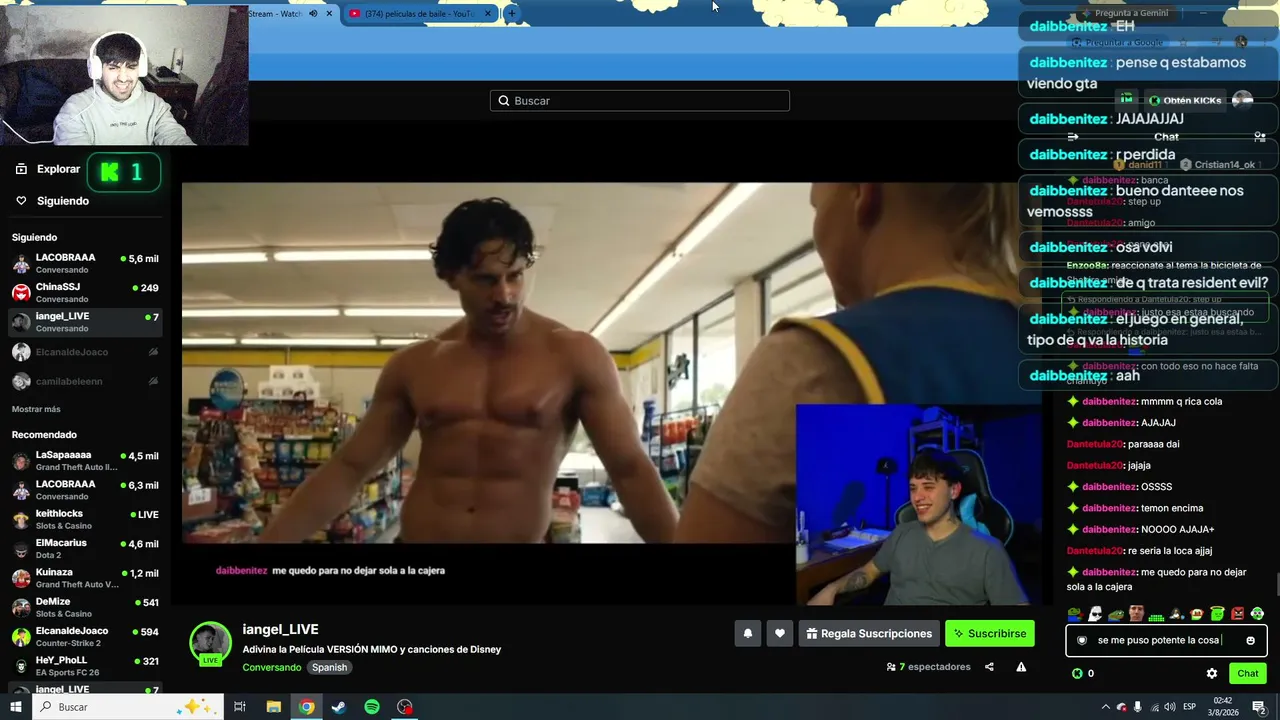This screenshot has width=1280, height=720.
Task: Select offline channel ElcanaldeJoaco under Siguiendo
Action: [85, 352]
